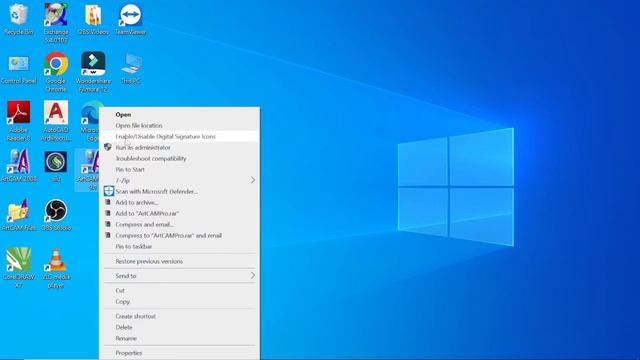Select the VLC media player shortcut
The width and height of the screenshot is (640, 360).
click(56, 260)
